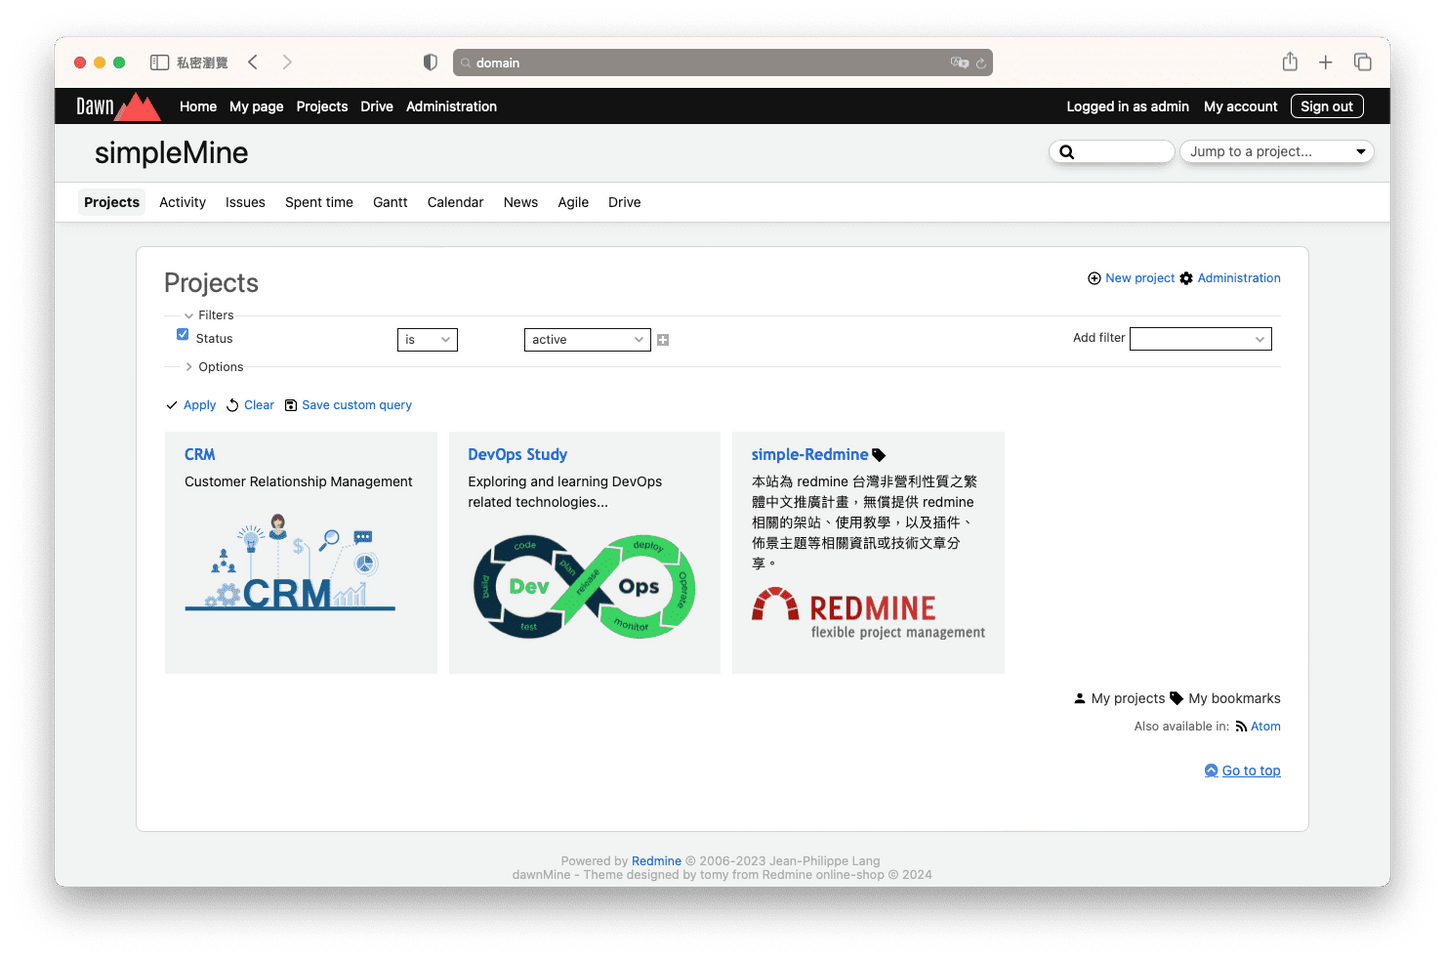
Task: Click the green plus to add another status value
Action: (662, 340)
